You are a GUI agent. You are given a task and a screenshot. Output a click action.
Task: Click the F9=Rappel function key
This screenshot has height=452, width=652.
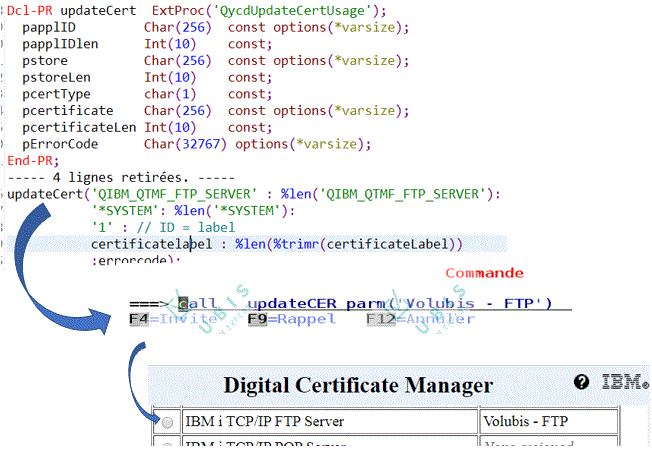click(291, 319)
